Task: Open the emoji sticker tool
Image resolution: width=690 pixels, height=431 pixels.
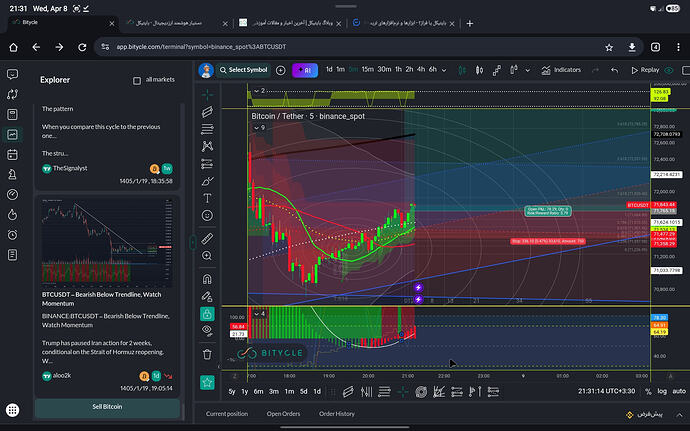Action: tap(207, 215)
